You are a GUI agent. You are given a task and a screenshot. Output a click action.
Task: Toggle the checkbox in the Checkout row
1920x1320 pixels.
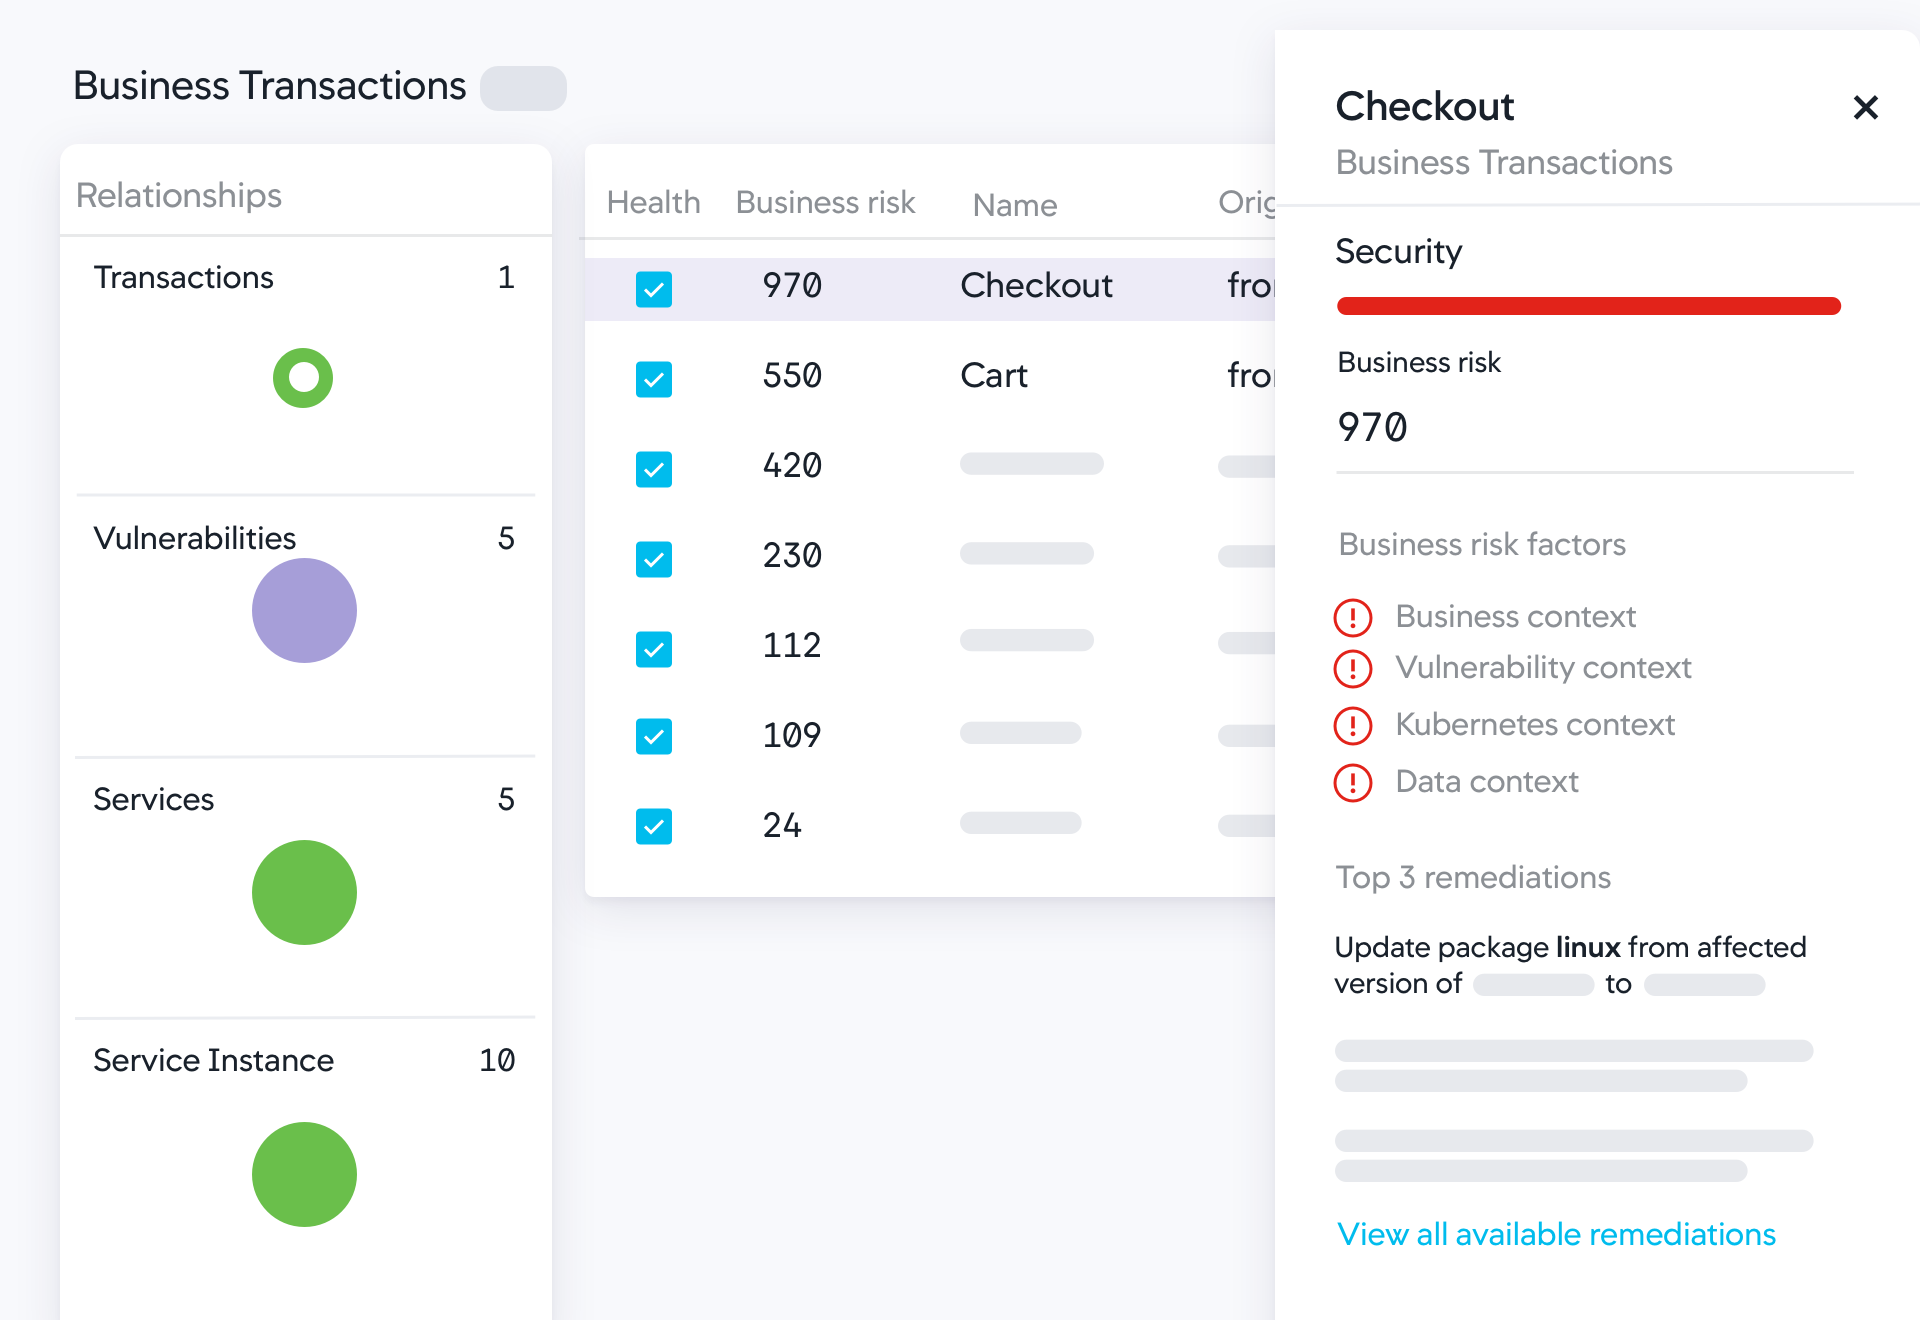click(654, 289)
